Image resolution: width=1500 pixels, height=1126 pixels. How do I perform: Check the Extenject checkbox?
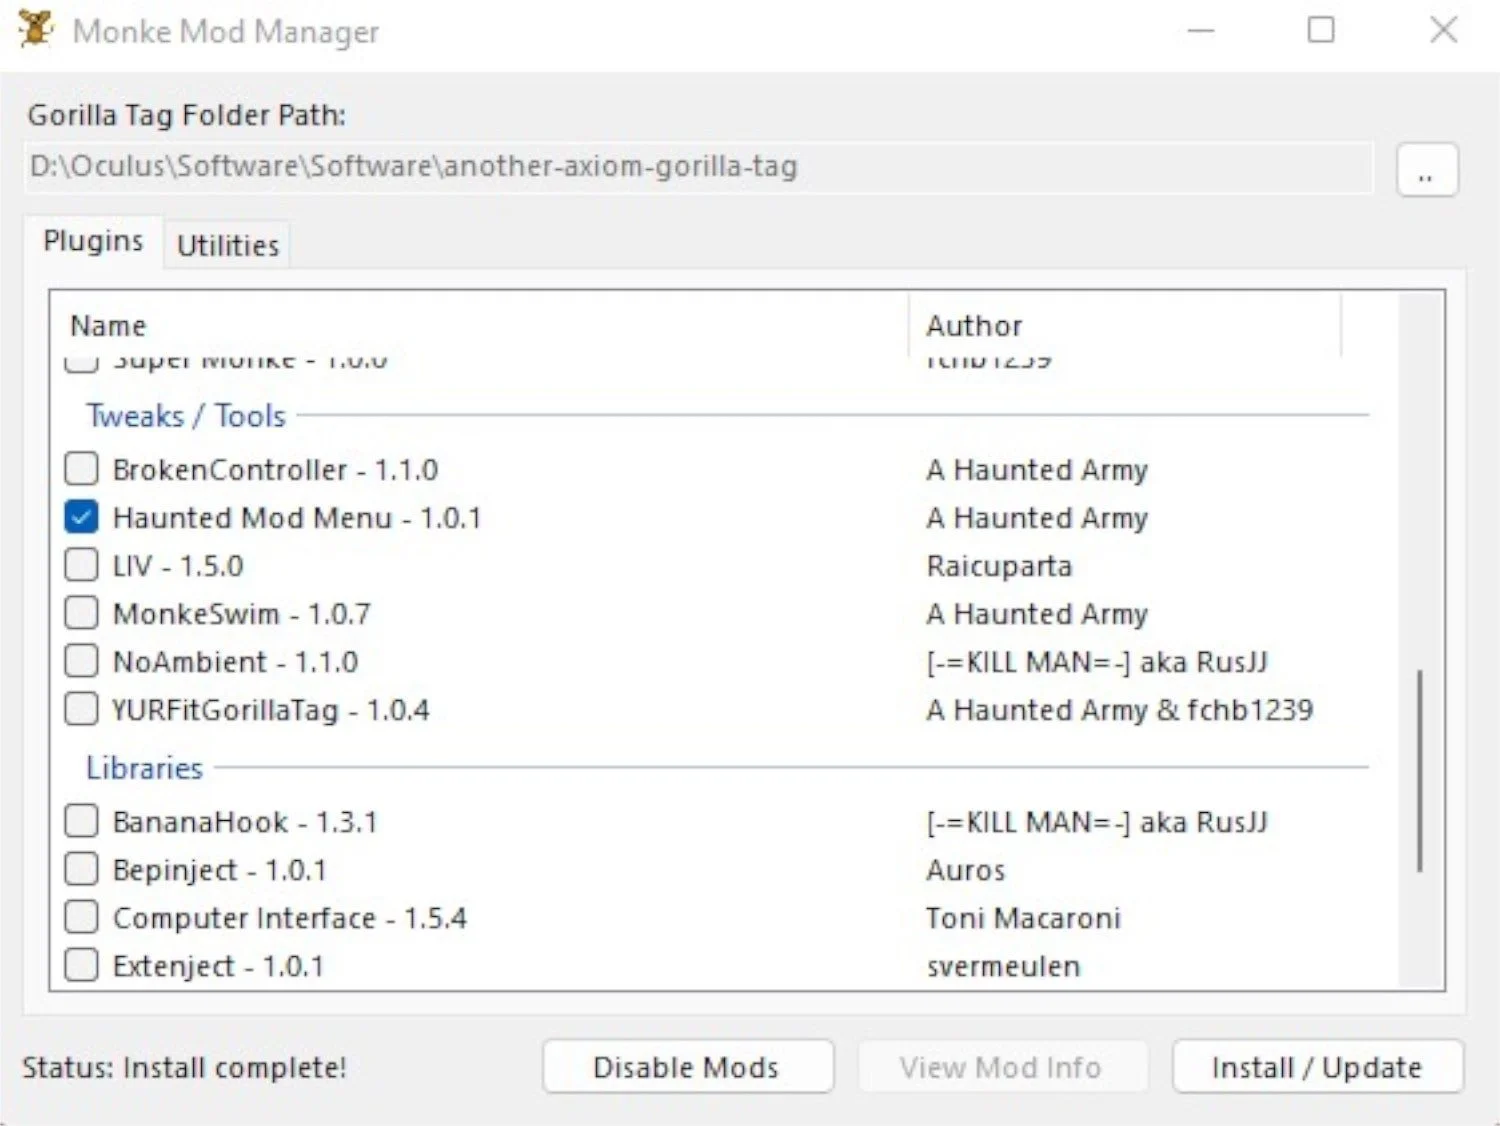80,964
